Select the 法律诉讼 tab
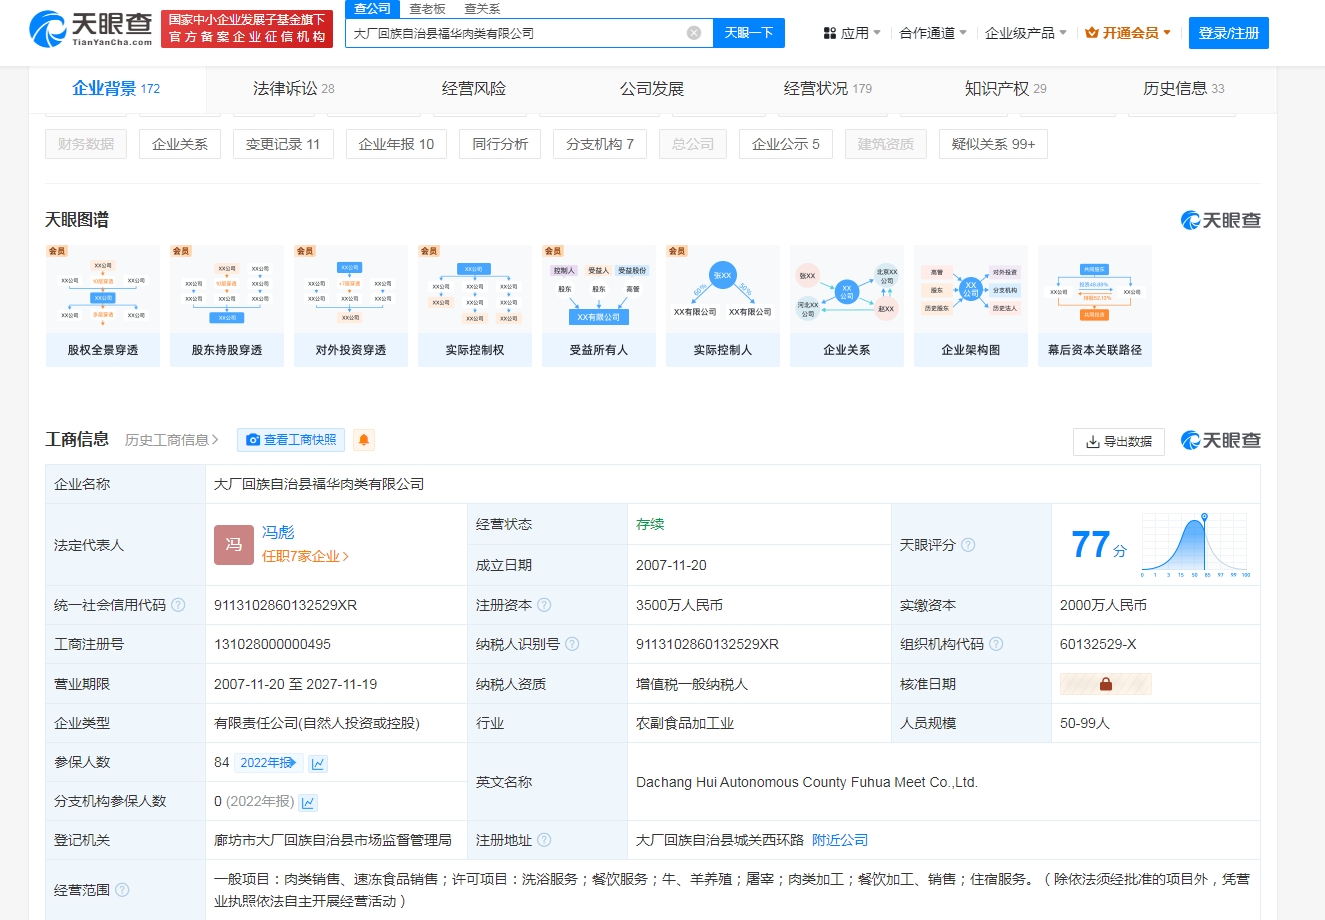 (x=294, y=89)
